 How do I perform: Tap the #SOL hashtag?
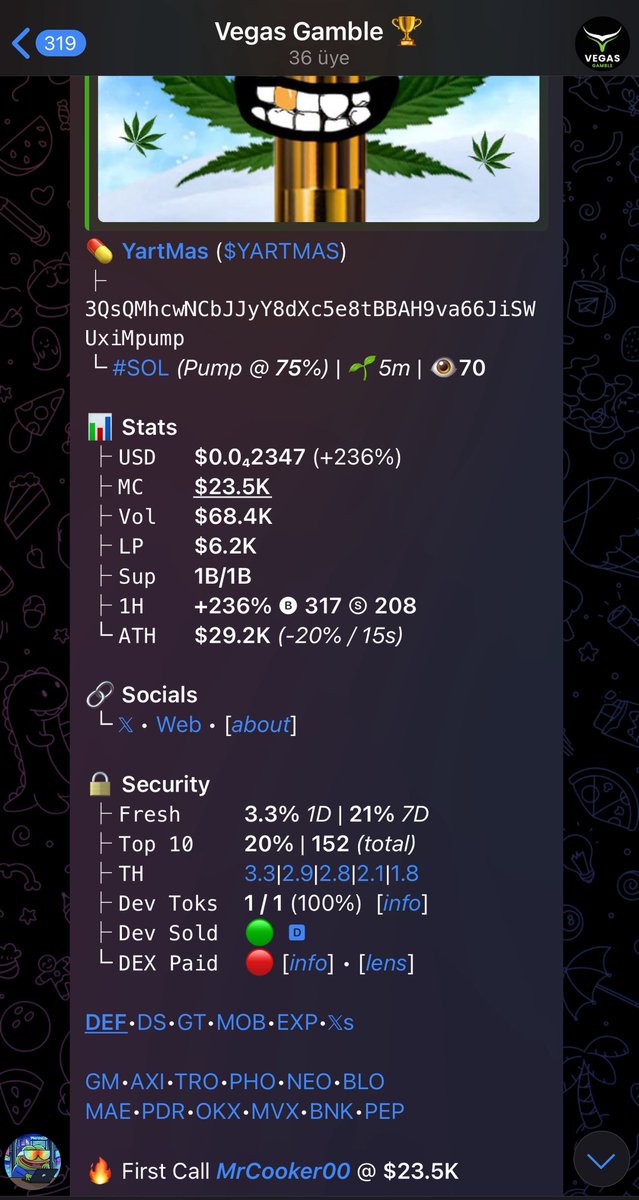(141, 368)
